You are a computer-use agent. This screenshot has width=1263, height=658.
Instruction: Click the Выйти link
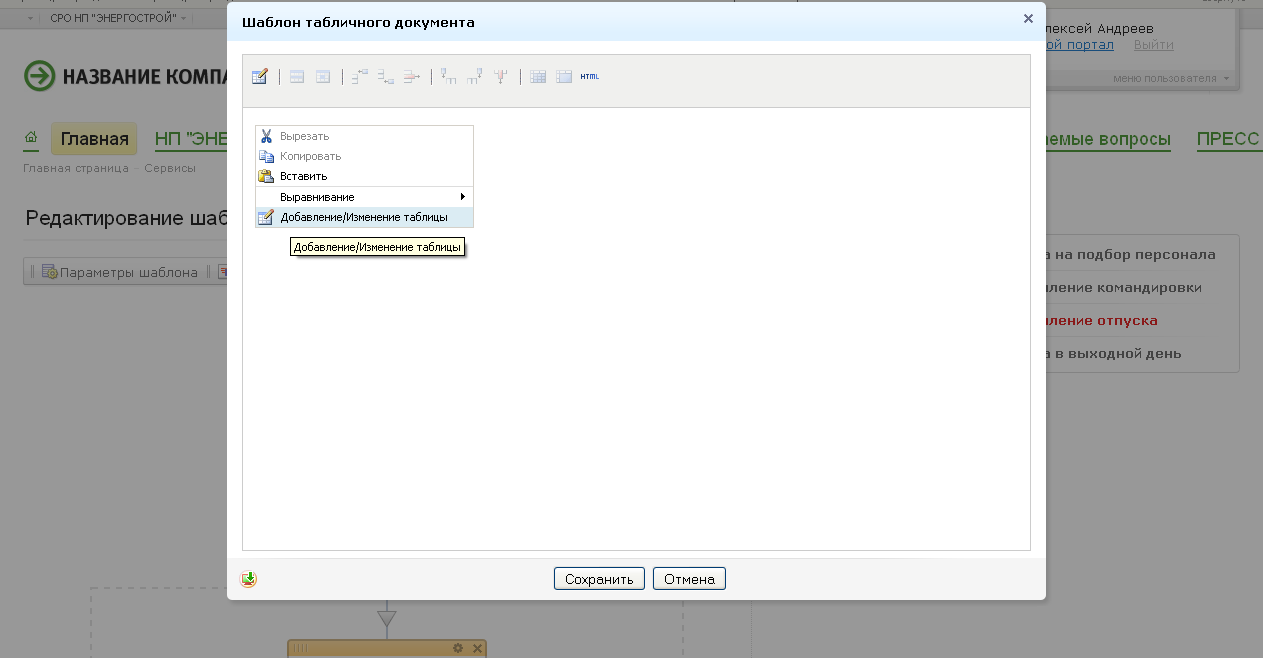[1153, 45]
